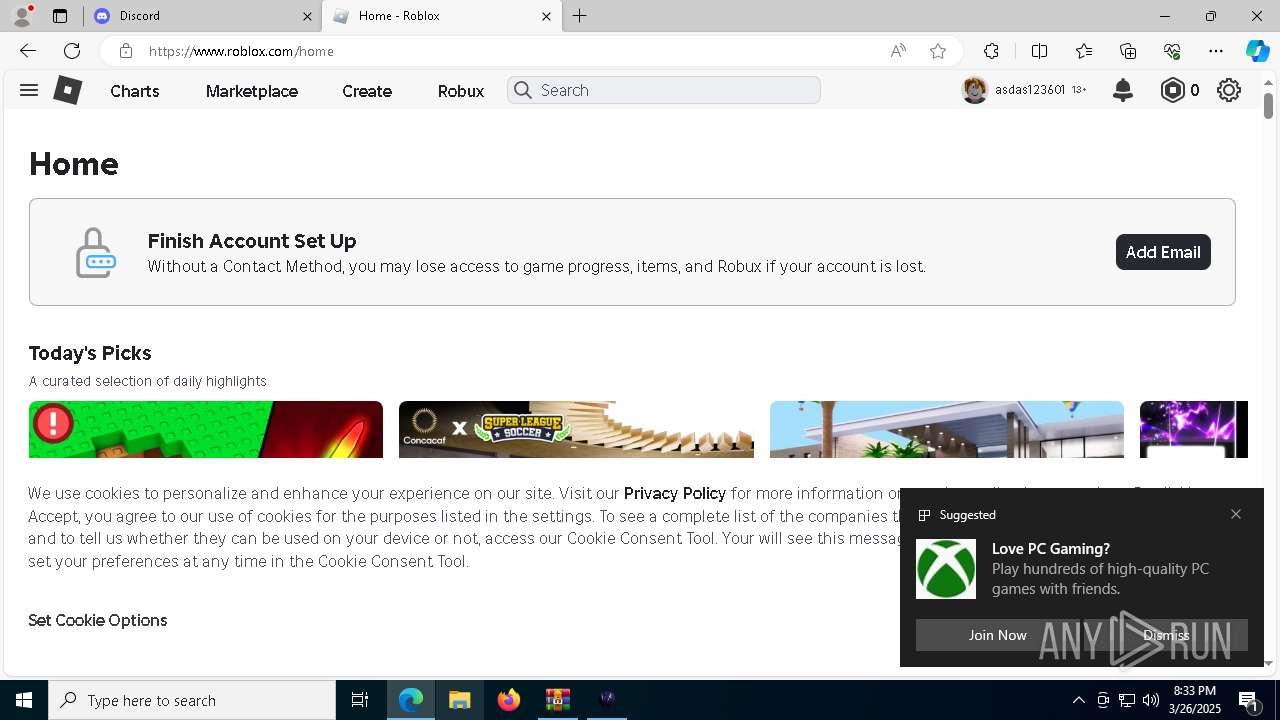Open File Explorer from the taskbar
Screen dimensions: 1280x720
pyautogui.click(x=460, y=700)
